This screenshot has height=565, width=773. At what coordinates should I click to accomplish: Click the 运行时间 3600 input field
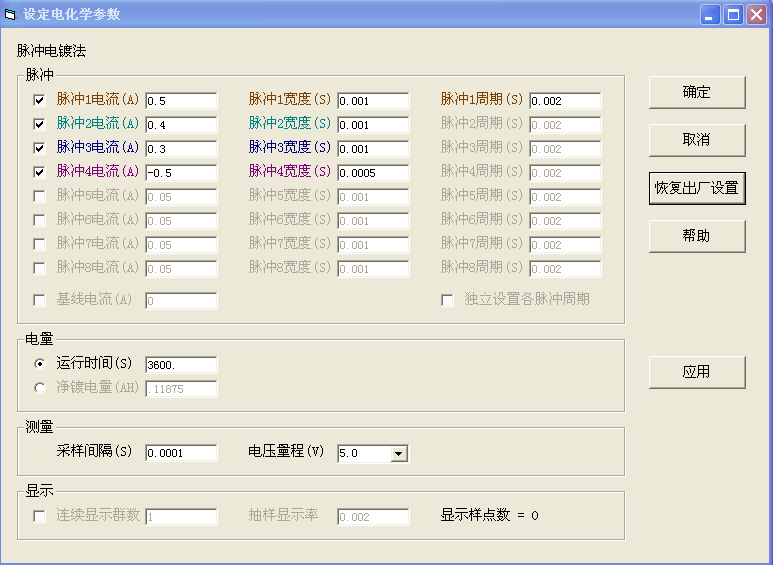pos(181,365)
